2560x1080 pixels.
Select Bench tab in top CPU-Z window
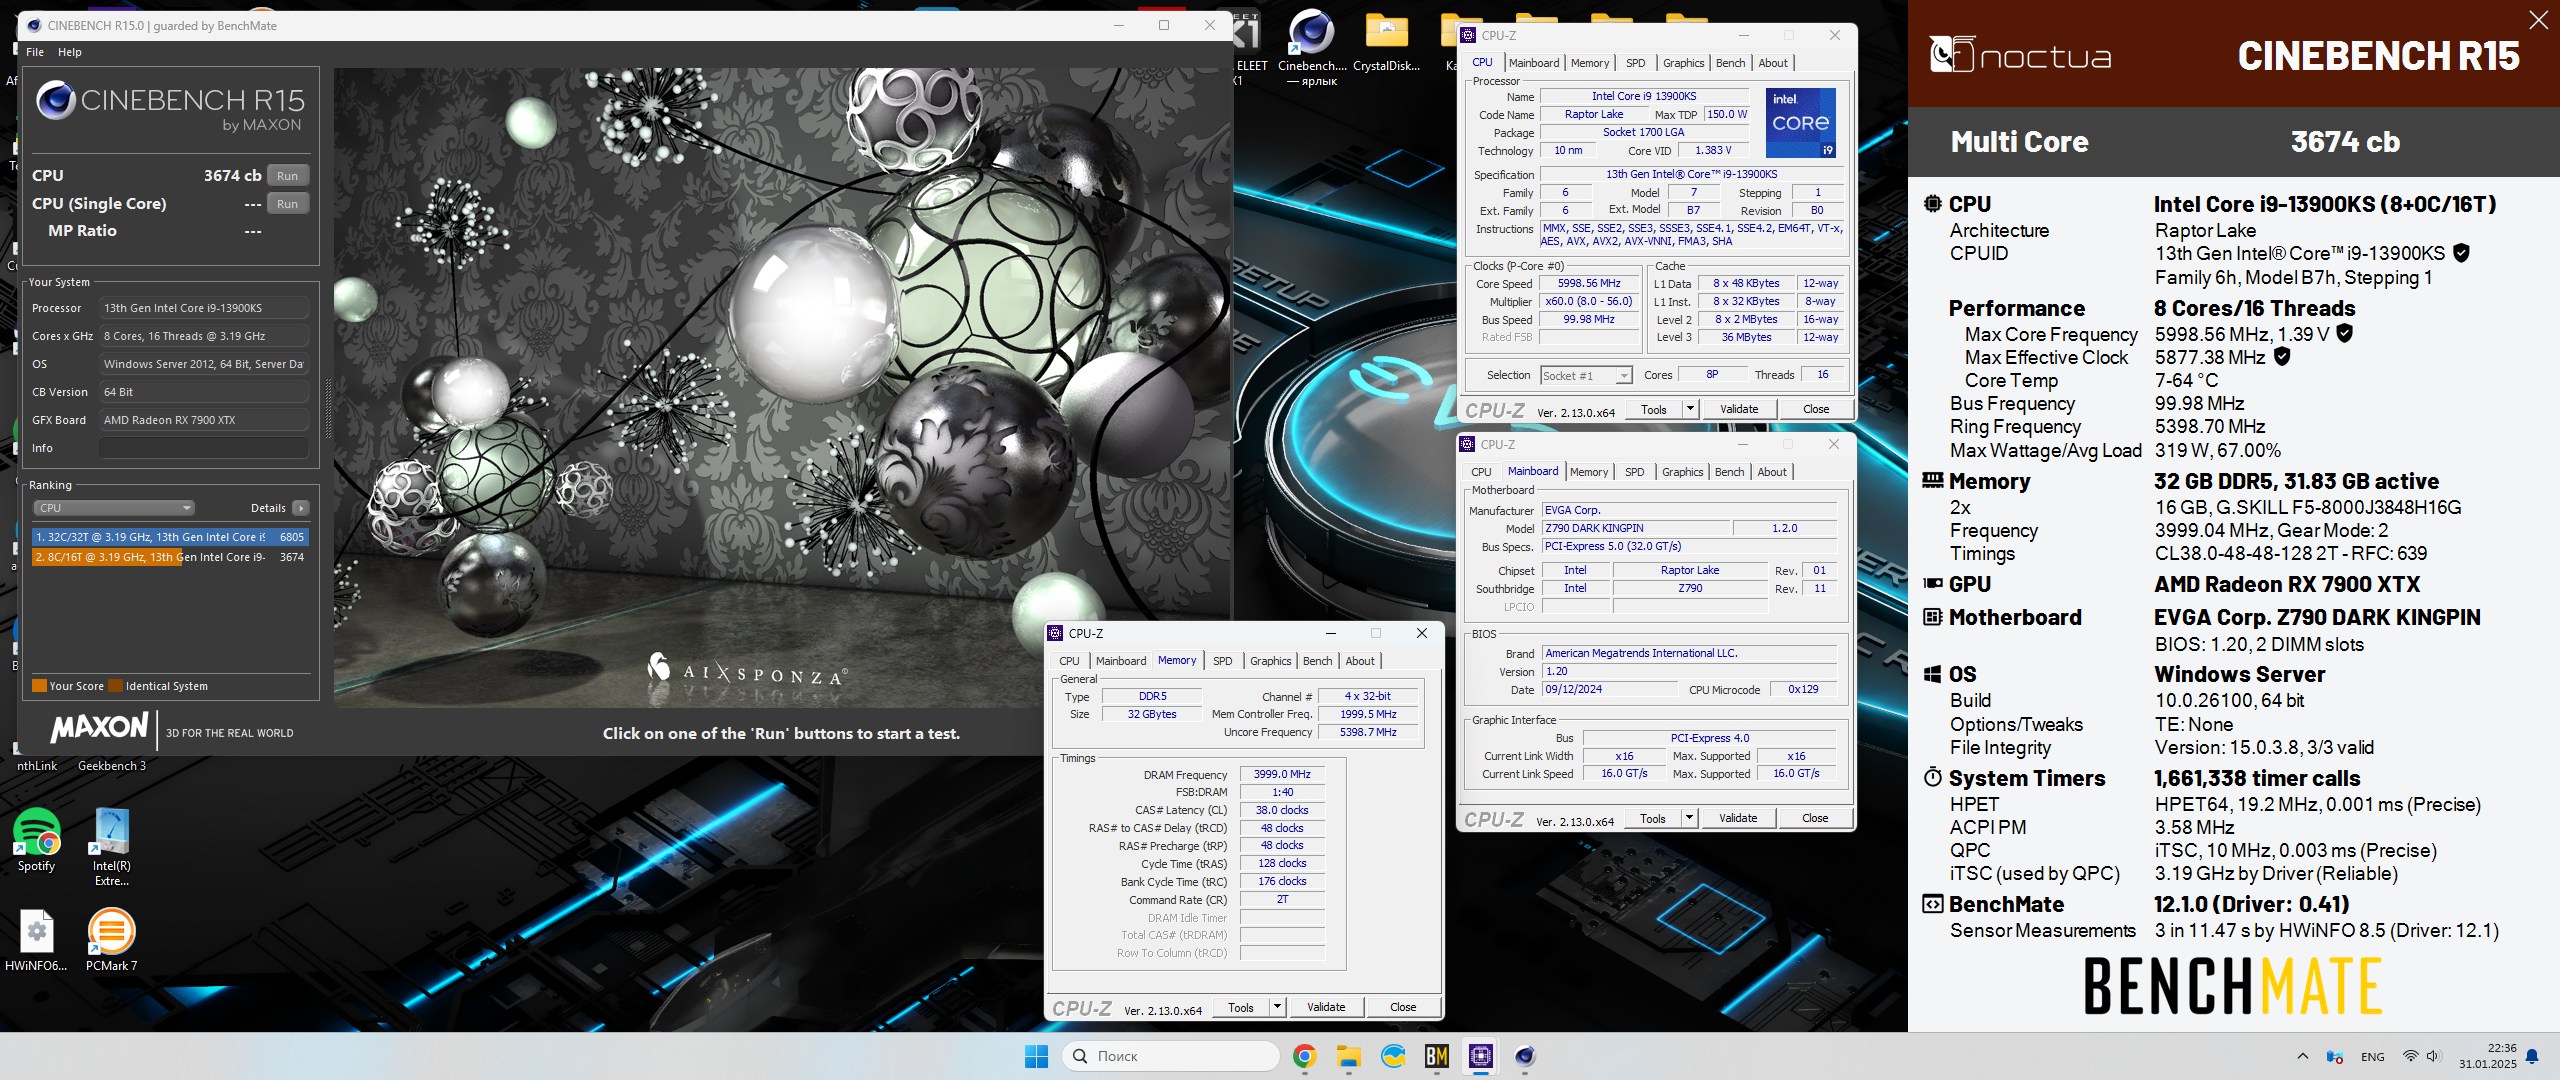click(1730, 63)
